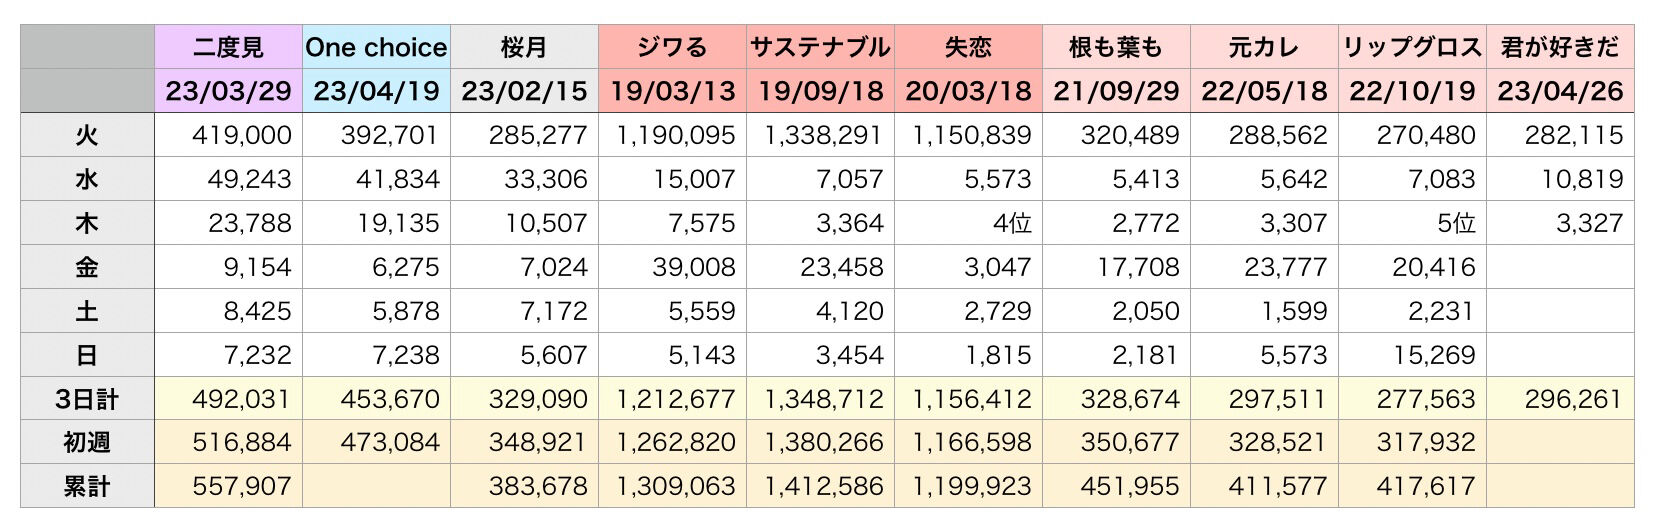Select the 火 row label

87,135
